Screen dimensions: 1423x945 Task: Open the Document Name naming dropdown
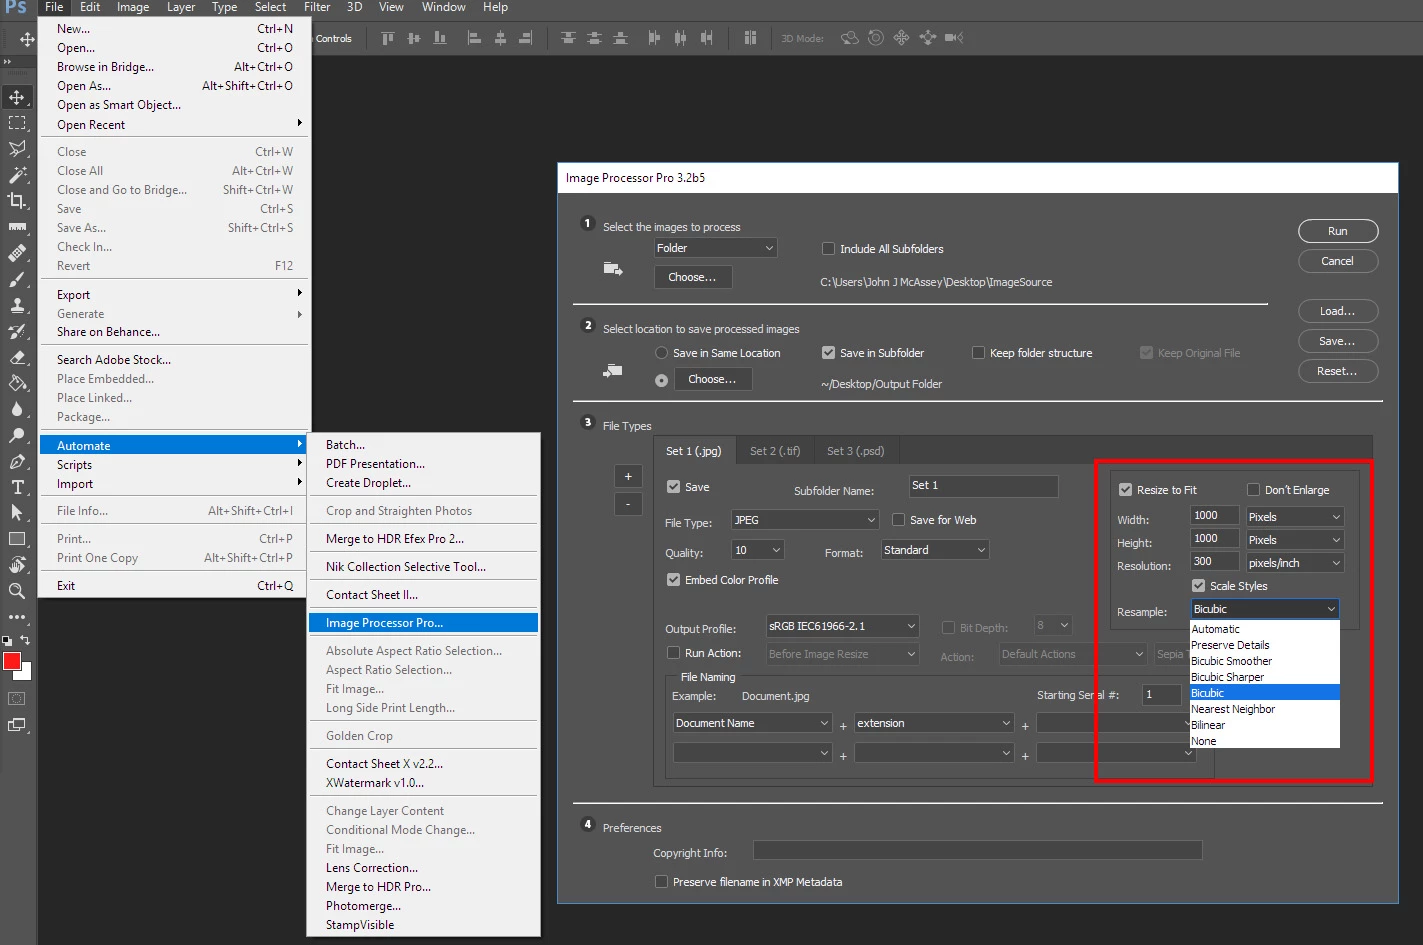(753, 723)
